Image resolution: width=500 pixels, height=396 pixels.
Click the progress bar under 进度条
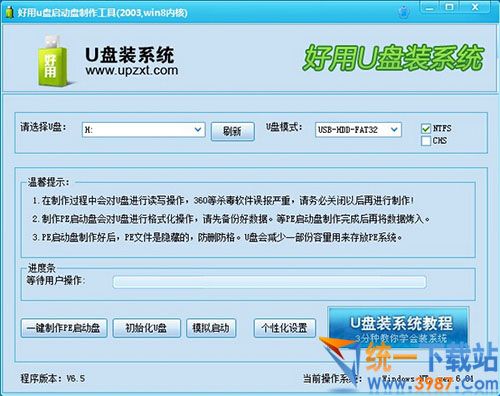click(x=269, y=282)
